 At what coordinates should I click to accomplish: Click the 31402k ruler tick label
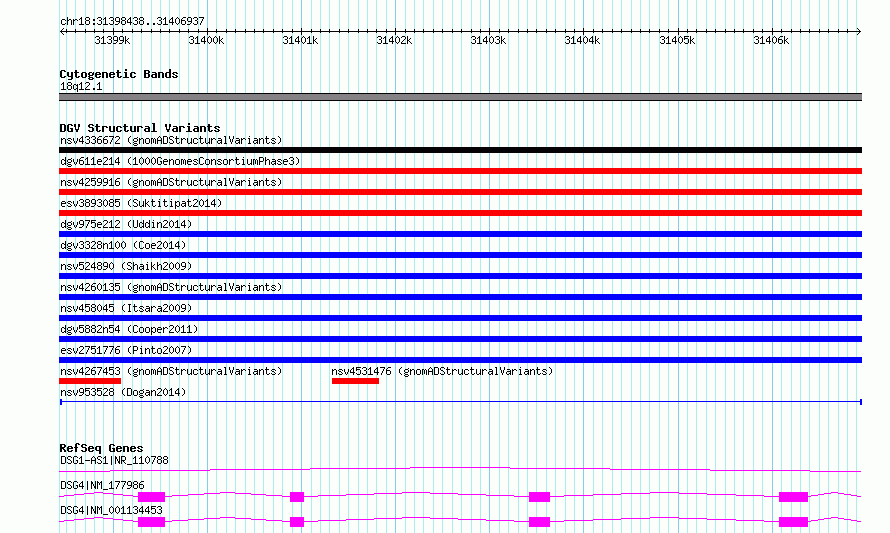[x=394, y=40]
